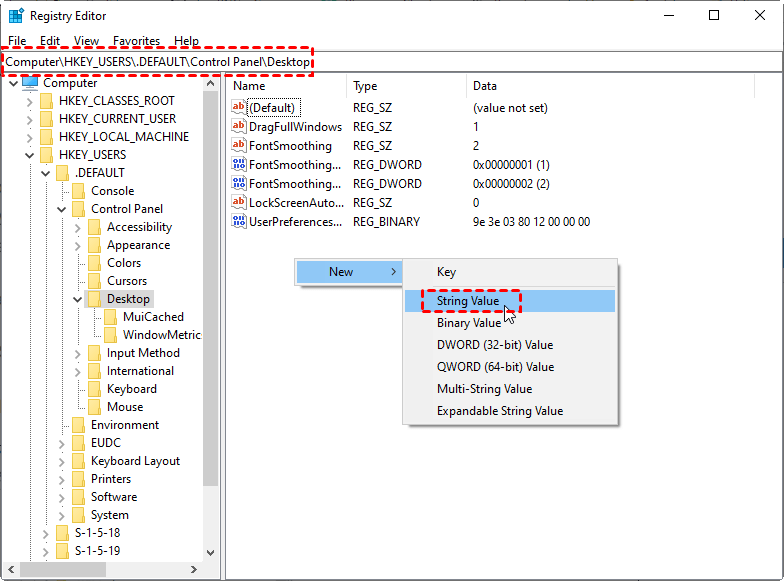Choose String Value from the New submenu
Viewport: 784px width, 581px height.
510,301
